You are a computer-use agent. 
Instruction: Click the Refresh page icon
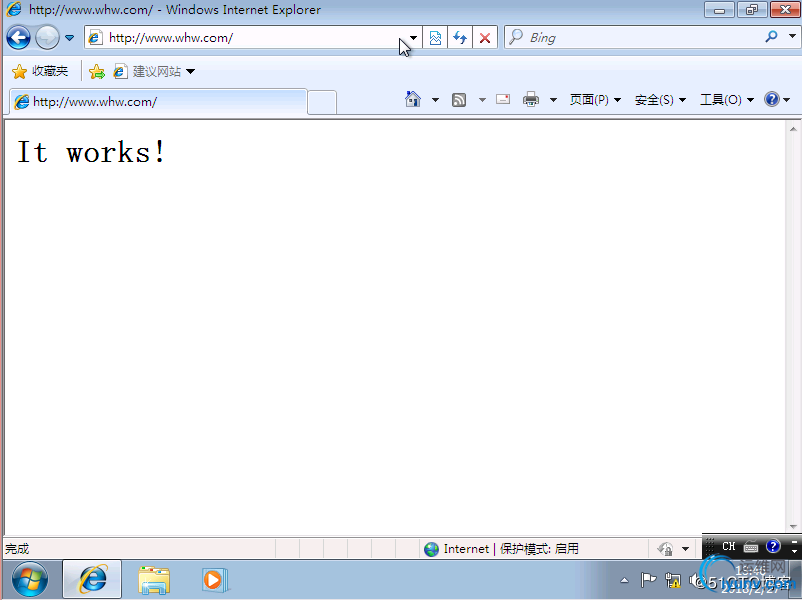pos(460,38)
